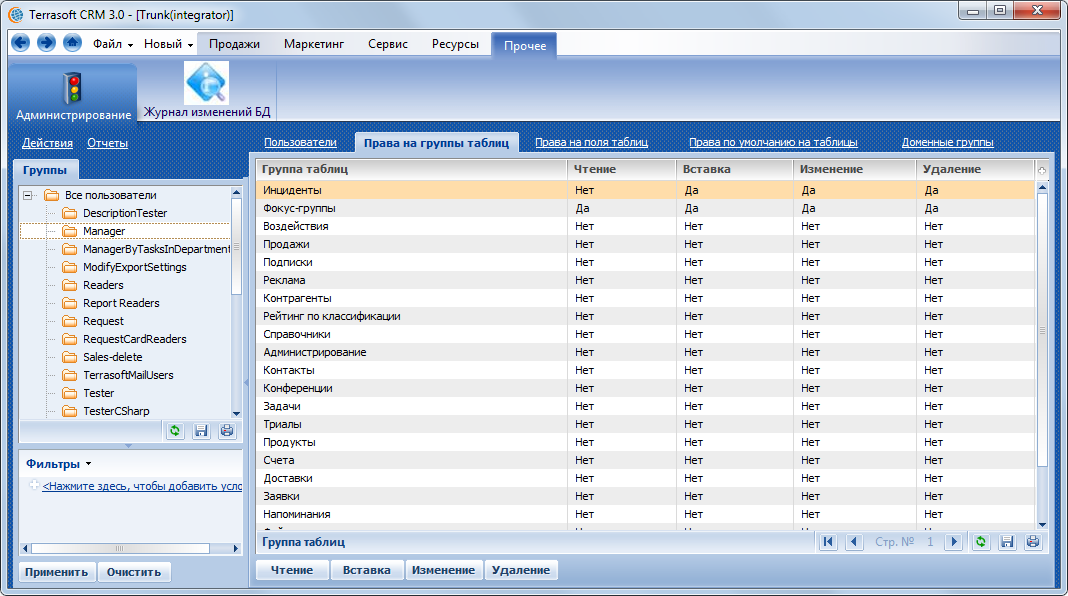Click the save icon under the groups tree

pyautogui.click(x=201, y=430)
